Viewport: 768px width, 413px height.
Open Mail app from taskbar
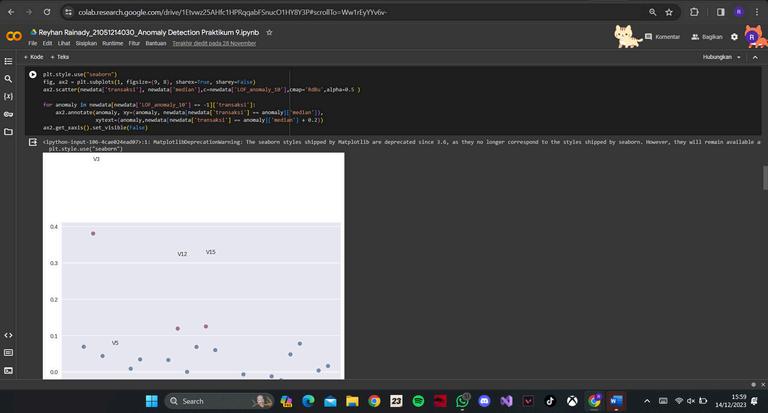pos(330,401)
